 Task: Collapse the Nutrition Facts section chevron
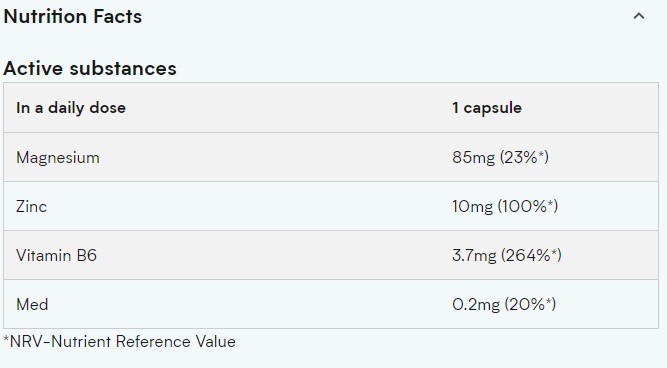point(638,16)
